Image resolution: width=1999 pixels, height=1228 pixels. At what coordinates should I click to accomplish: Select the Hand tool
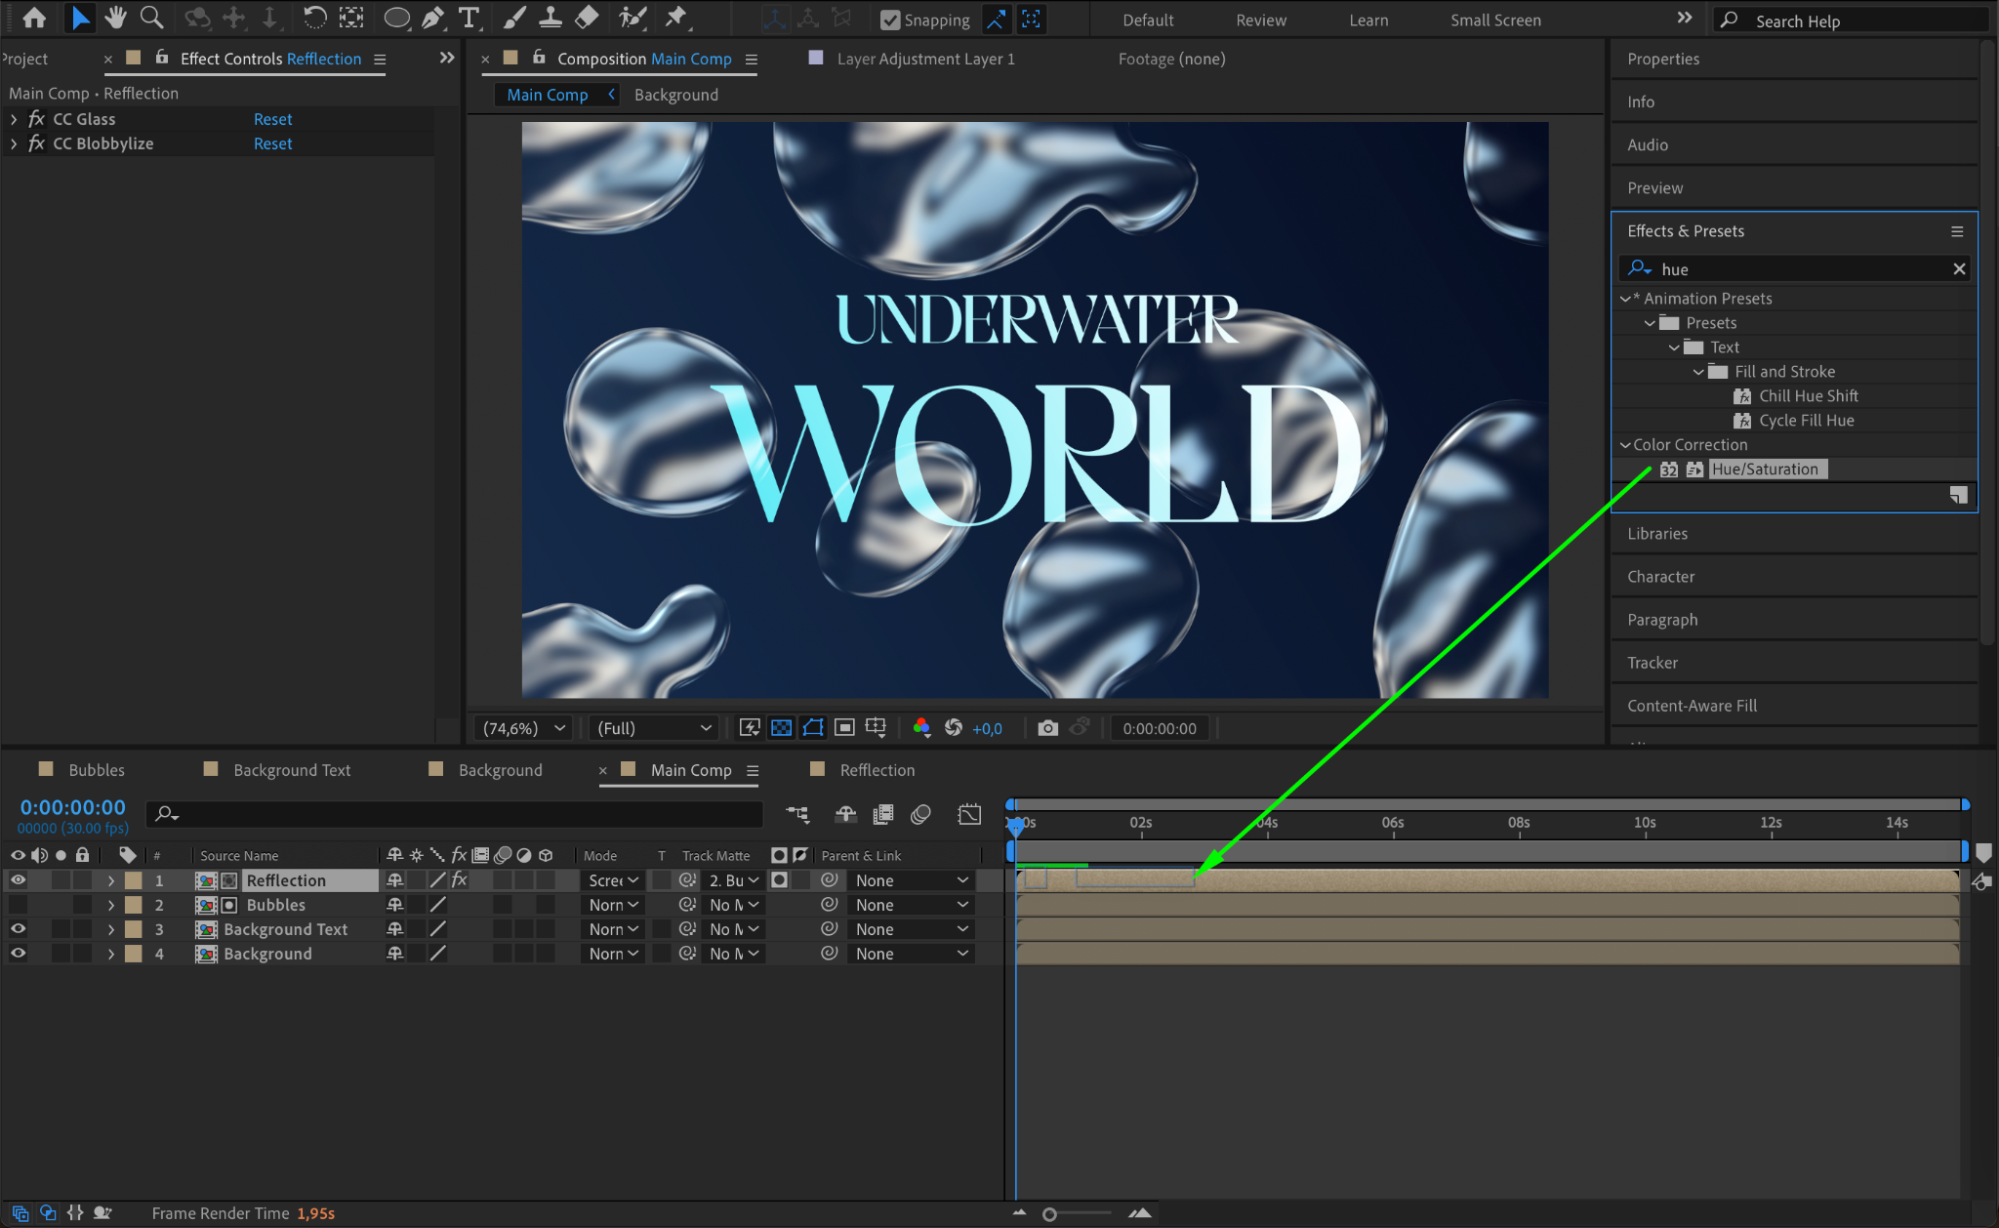(x=116, y=17)
